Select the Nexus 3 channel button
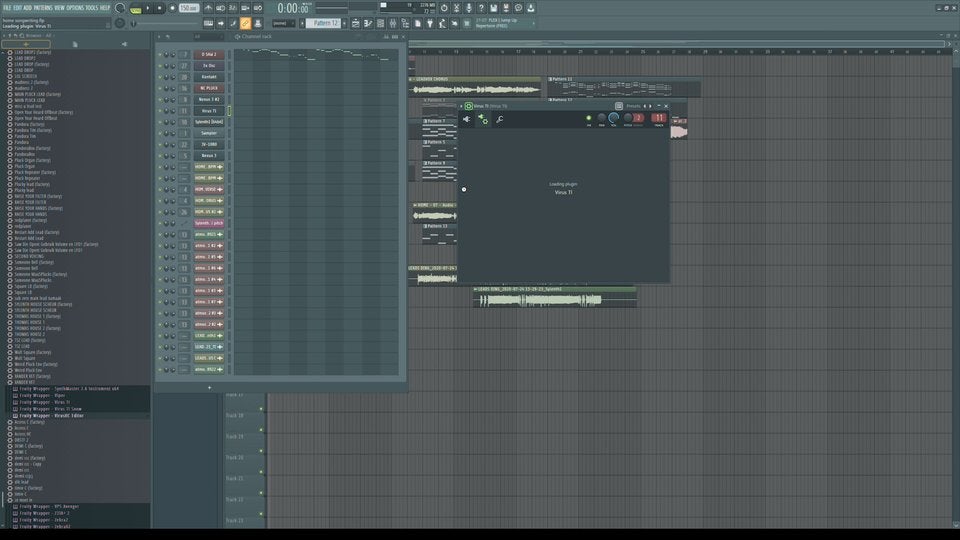Viewport: 960px width, 540px height. pyautogui.click(x=208, y=155)
